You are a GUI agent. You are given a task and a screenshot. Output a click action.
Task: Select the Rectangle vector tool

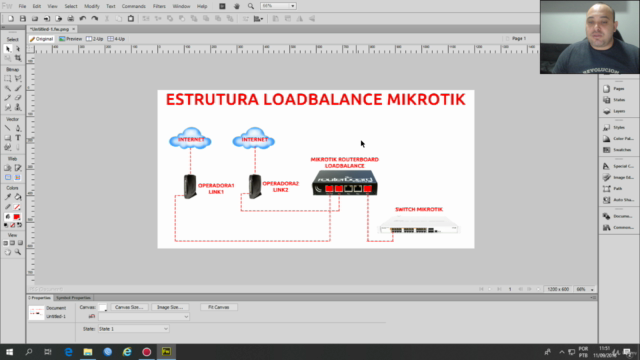coord(8,138)
